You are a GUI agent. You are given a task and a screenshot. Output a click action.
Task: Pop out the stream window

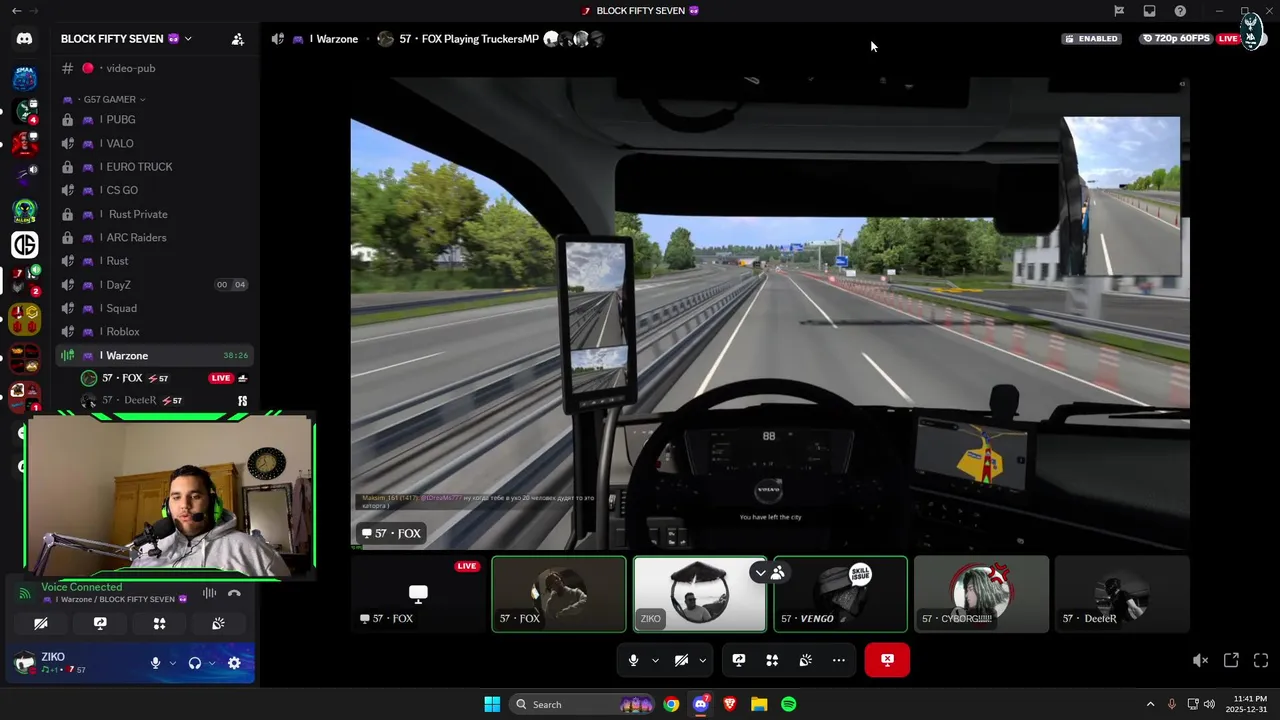pos(1231,660)
